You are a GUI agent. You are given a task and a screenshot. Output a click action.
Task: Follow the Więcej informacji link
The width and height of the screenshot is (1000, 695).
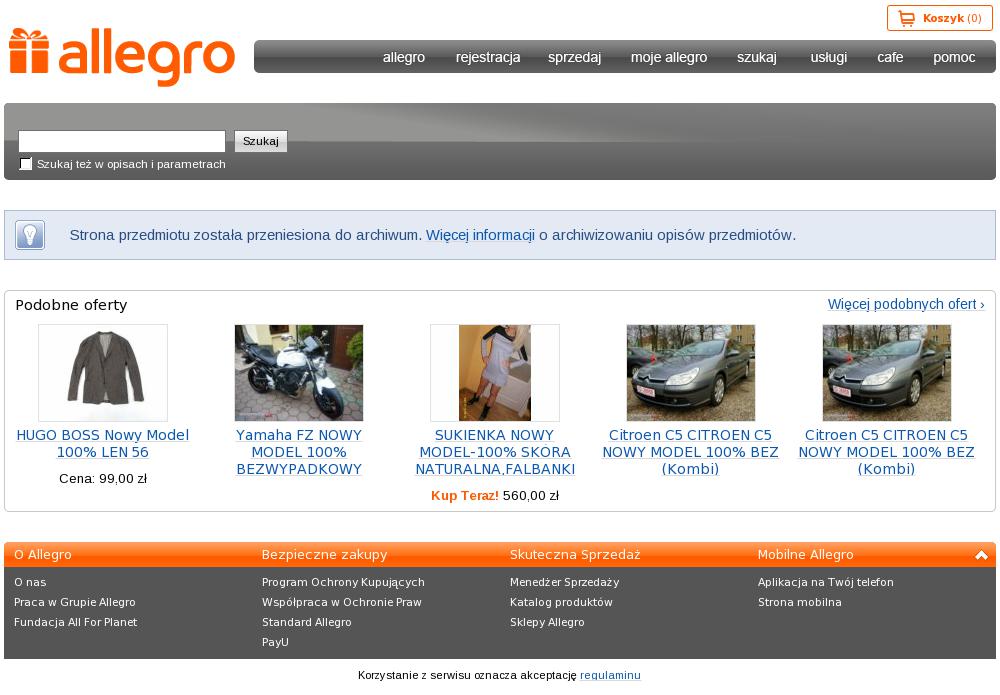pos(480,235)
